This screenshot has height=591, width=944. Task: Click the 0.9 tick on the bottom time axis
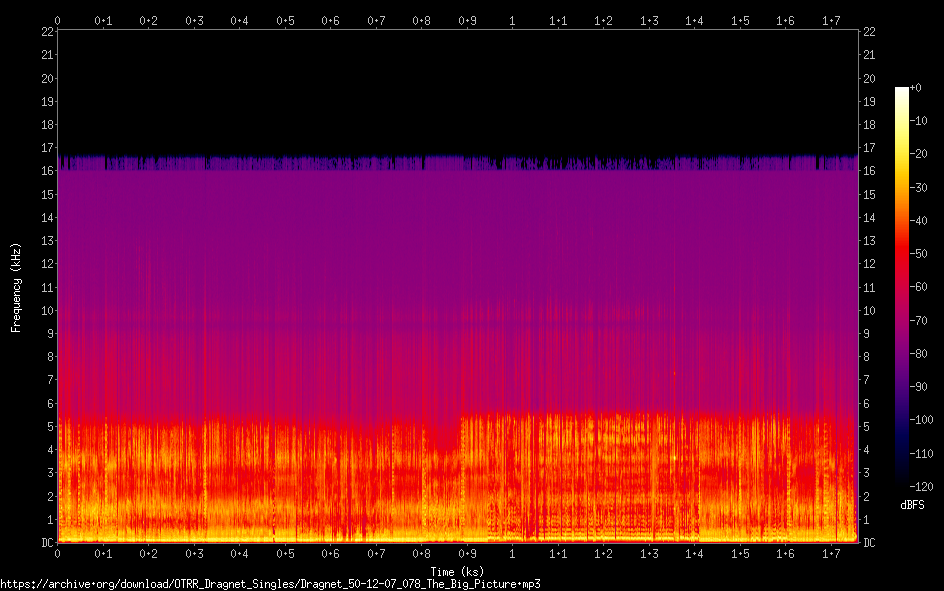coord(467,553)
